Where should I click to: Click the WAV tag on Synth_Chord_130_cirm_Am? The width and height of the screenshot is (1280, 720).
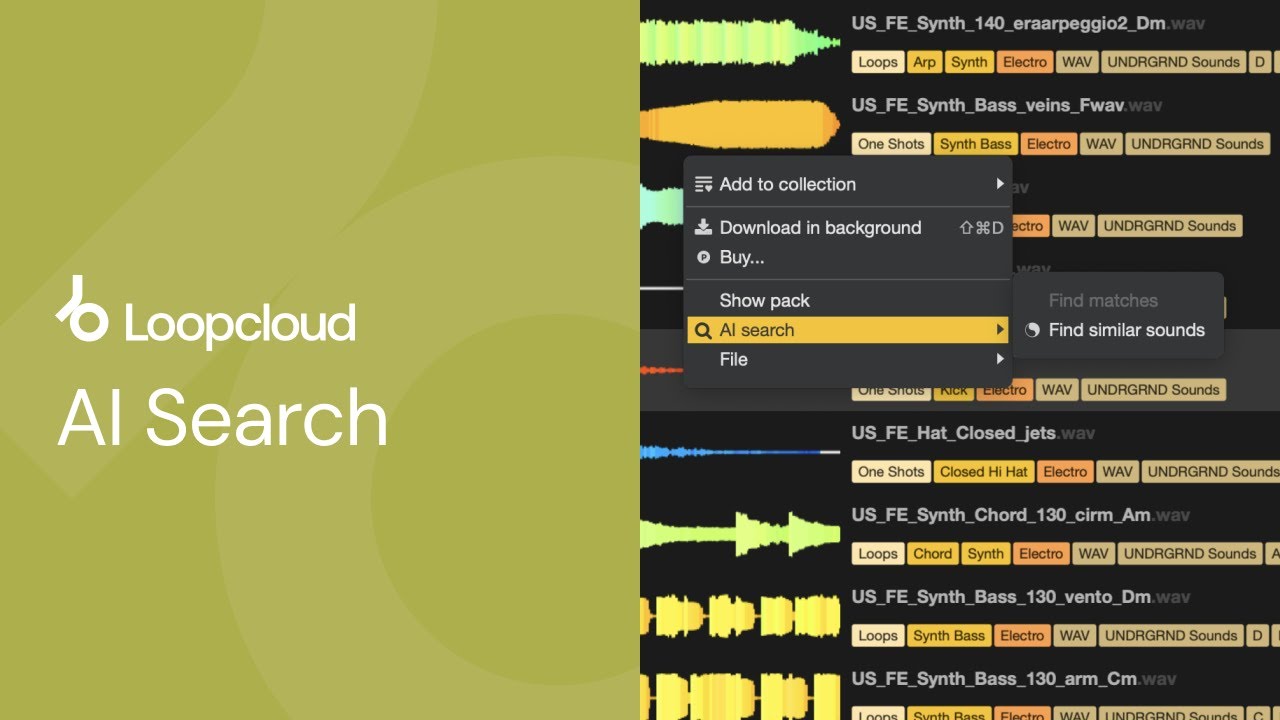point(1093,554)
